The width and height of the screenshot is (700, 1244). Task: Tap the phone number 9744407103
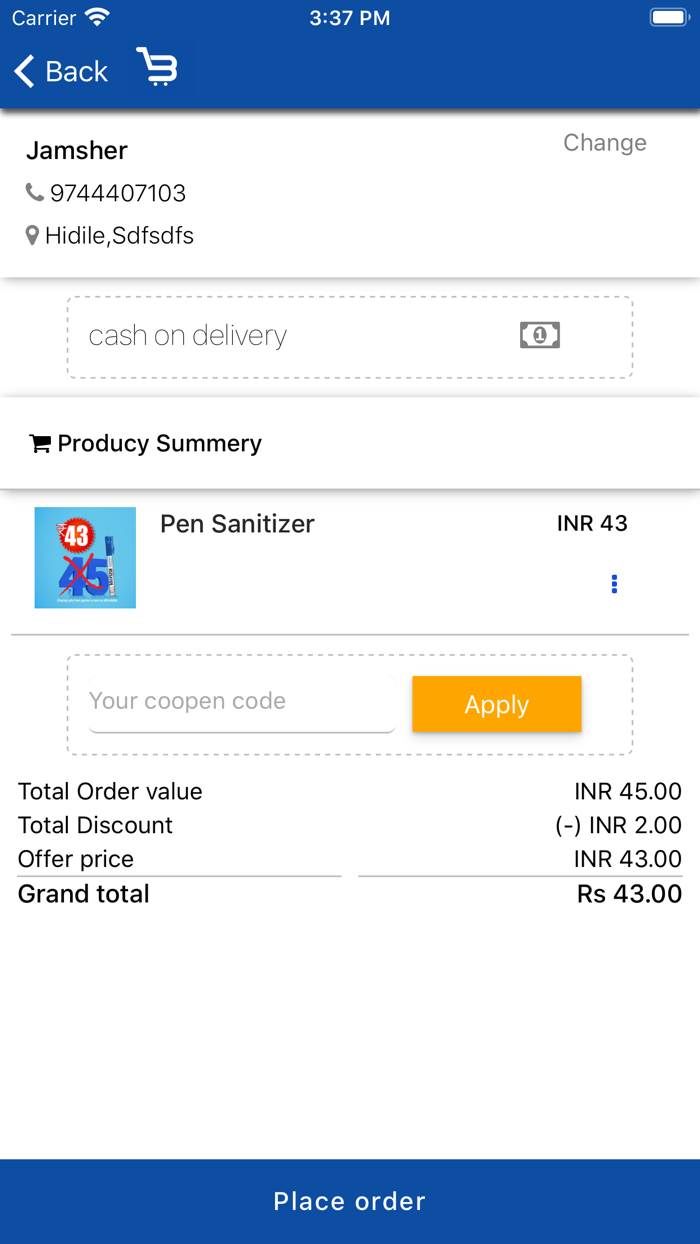(118, 193)
